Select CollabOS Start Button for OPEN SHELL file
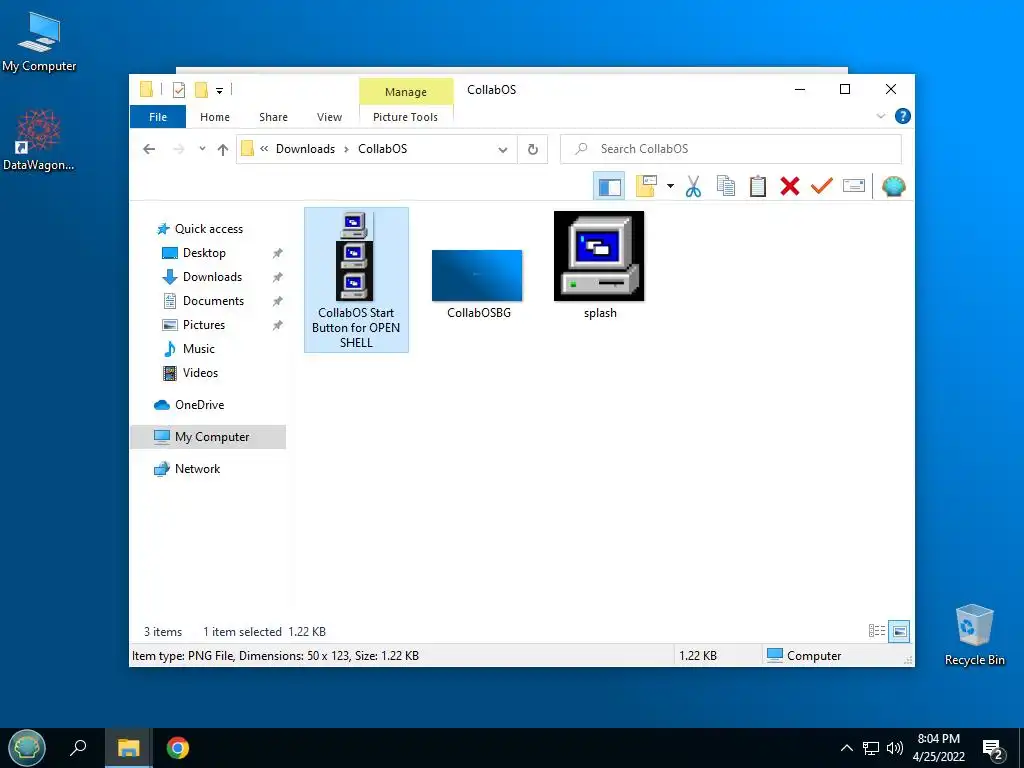This screenshot has width=1024, height=768. tap(356, 280)
